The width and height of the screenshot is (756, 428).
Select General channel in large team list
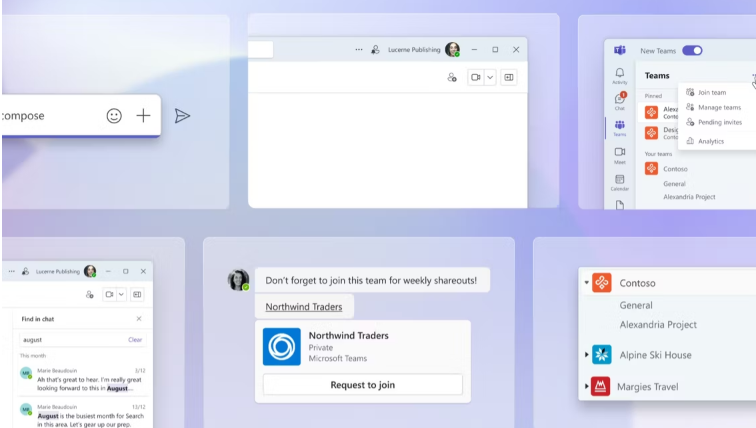click(636, 305)
